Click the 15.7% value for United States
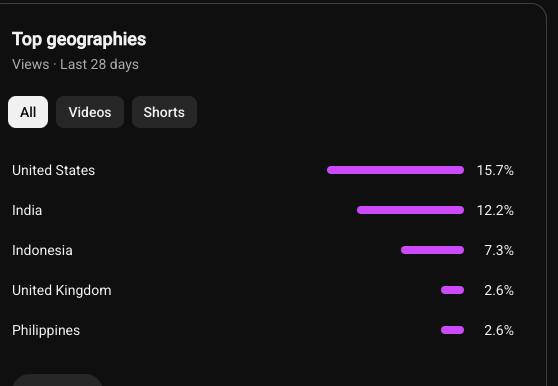 (x=495, y=170)
